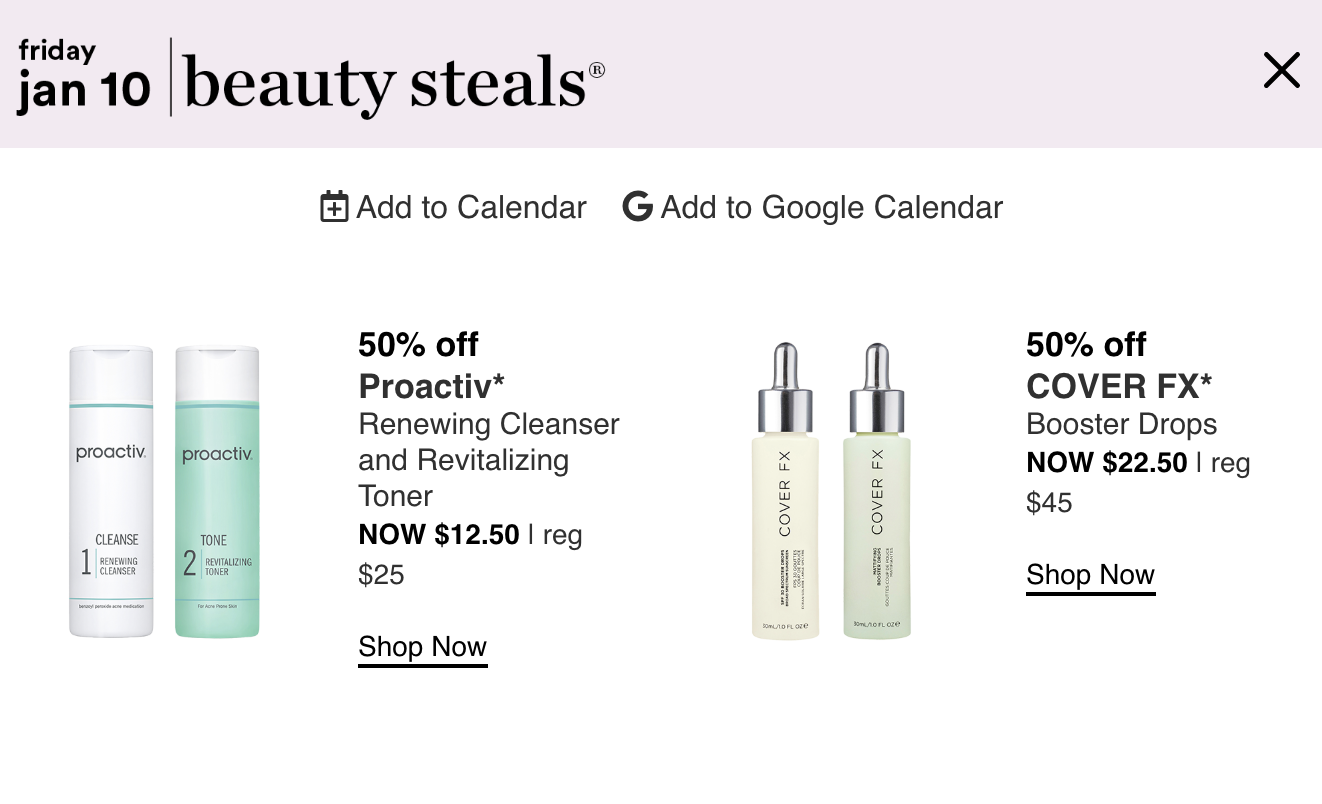Click the NOW $22.50 price text
The height and width of the screenshot is (804, 1322).
[1107, 463]
